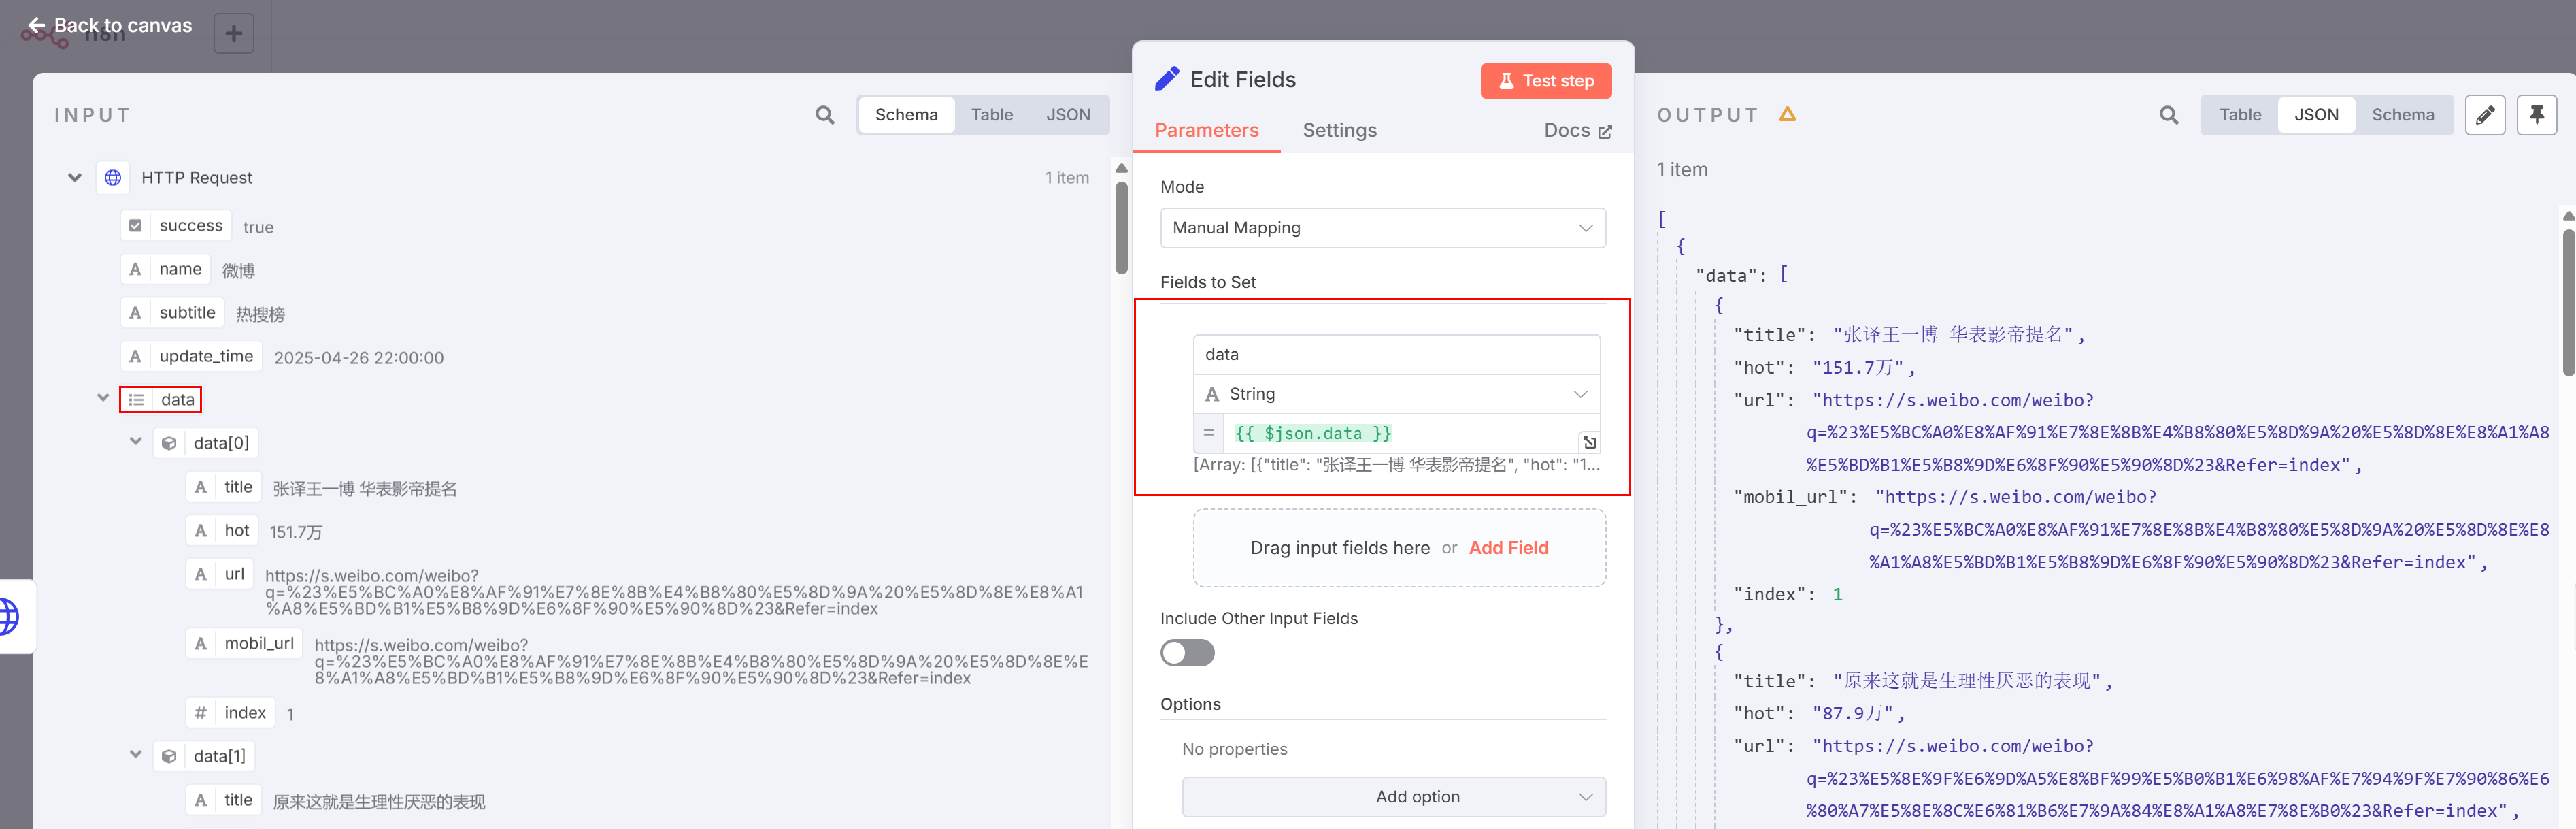Click the Test step button

pos(1545,81)
